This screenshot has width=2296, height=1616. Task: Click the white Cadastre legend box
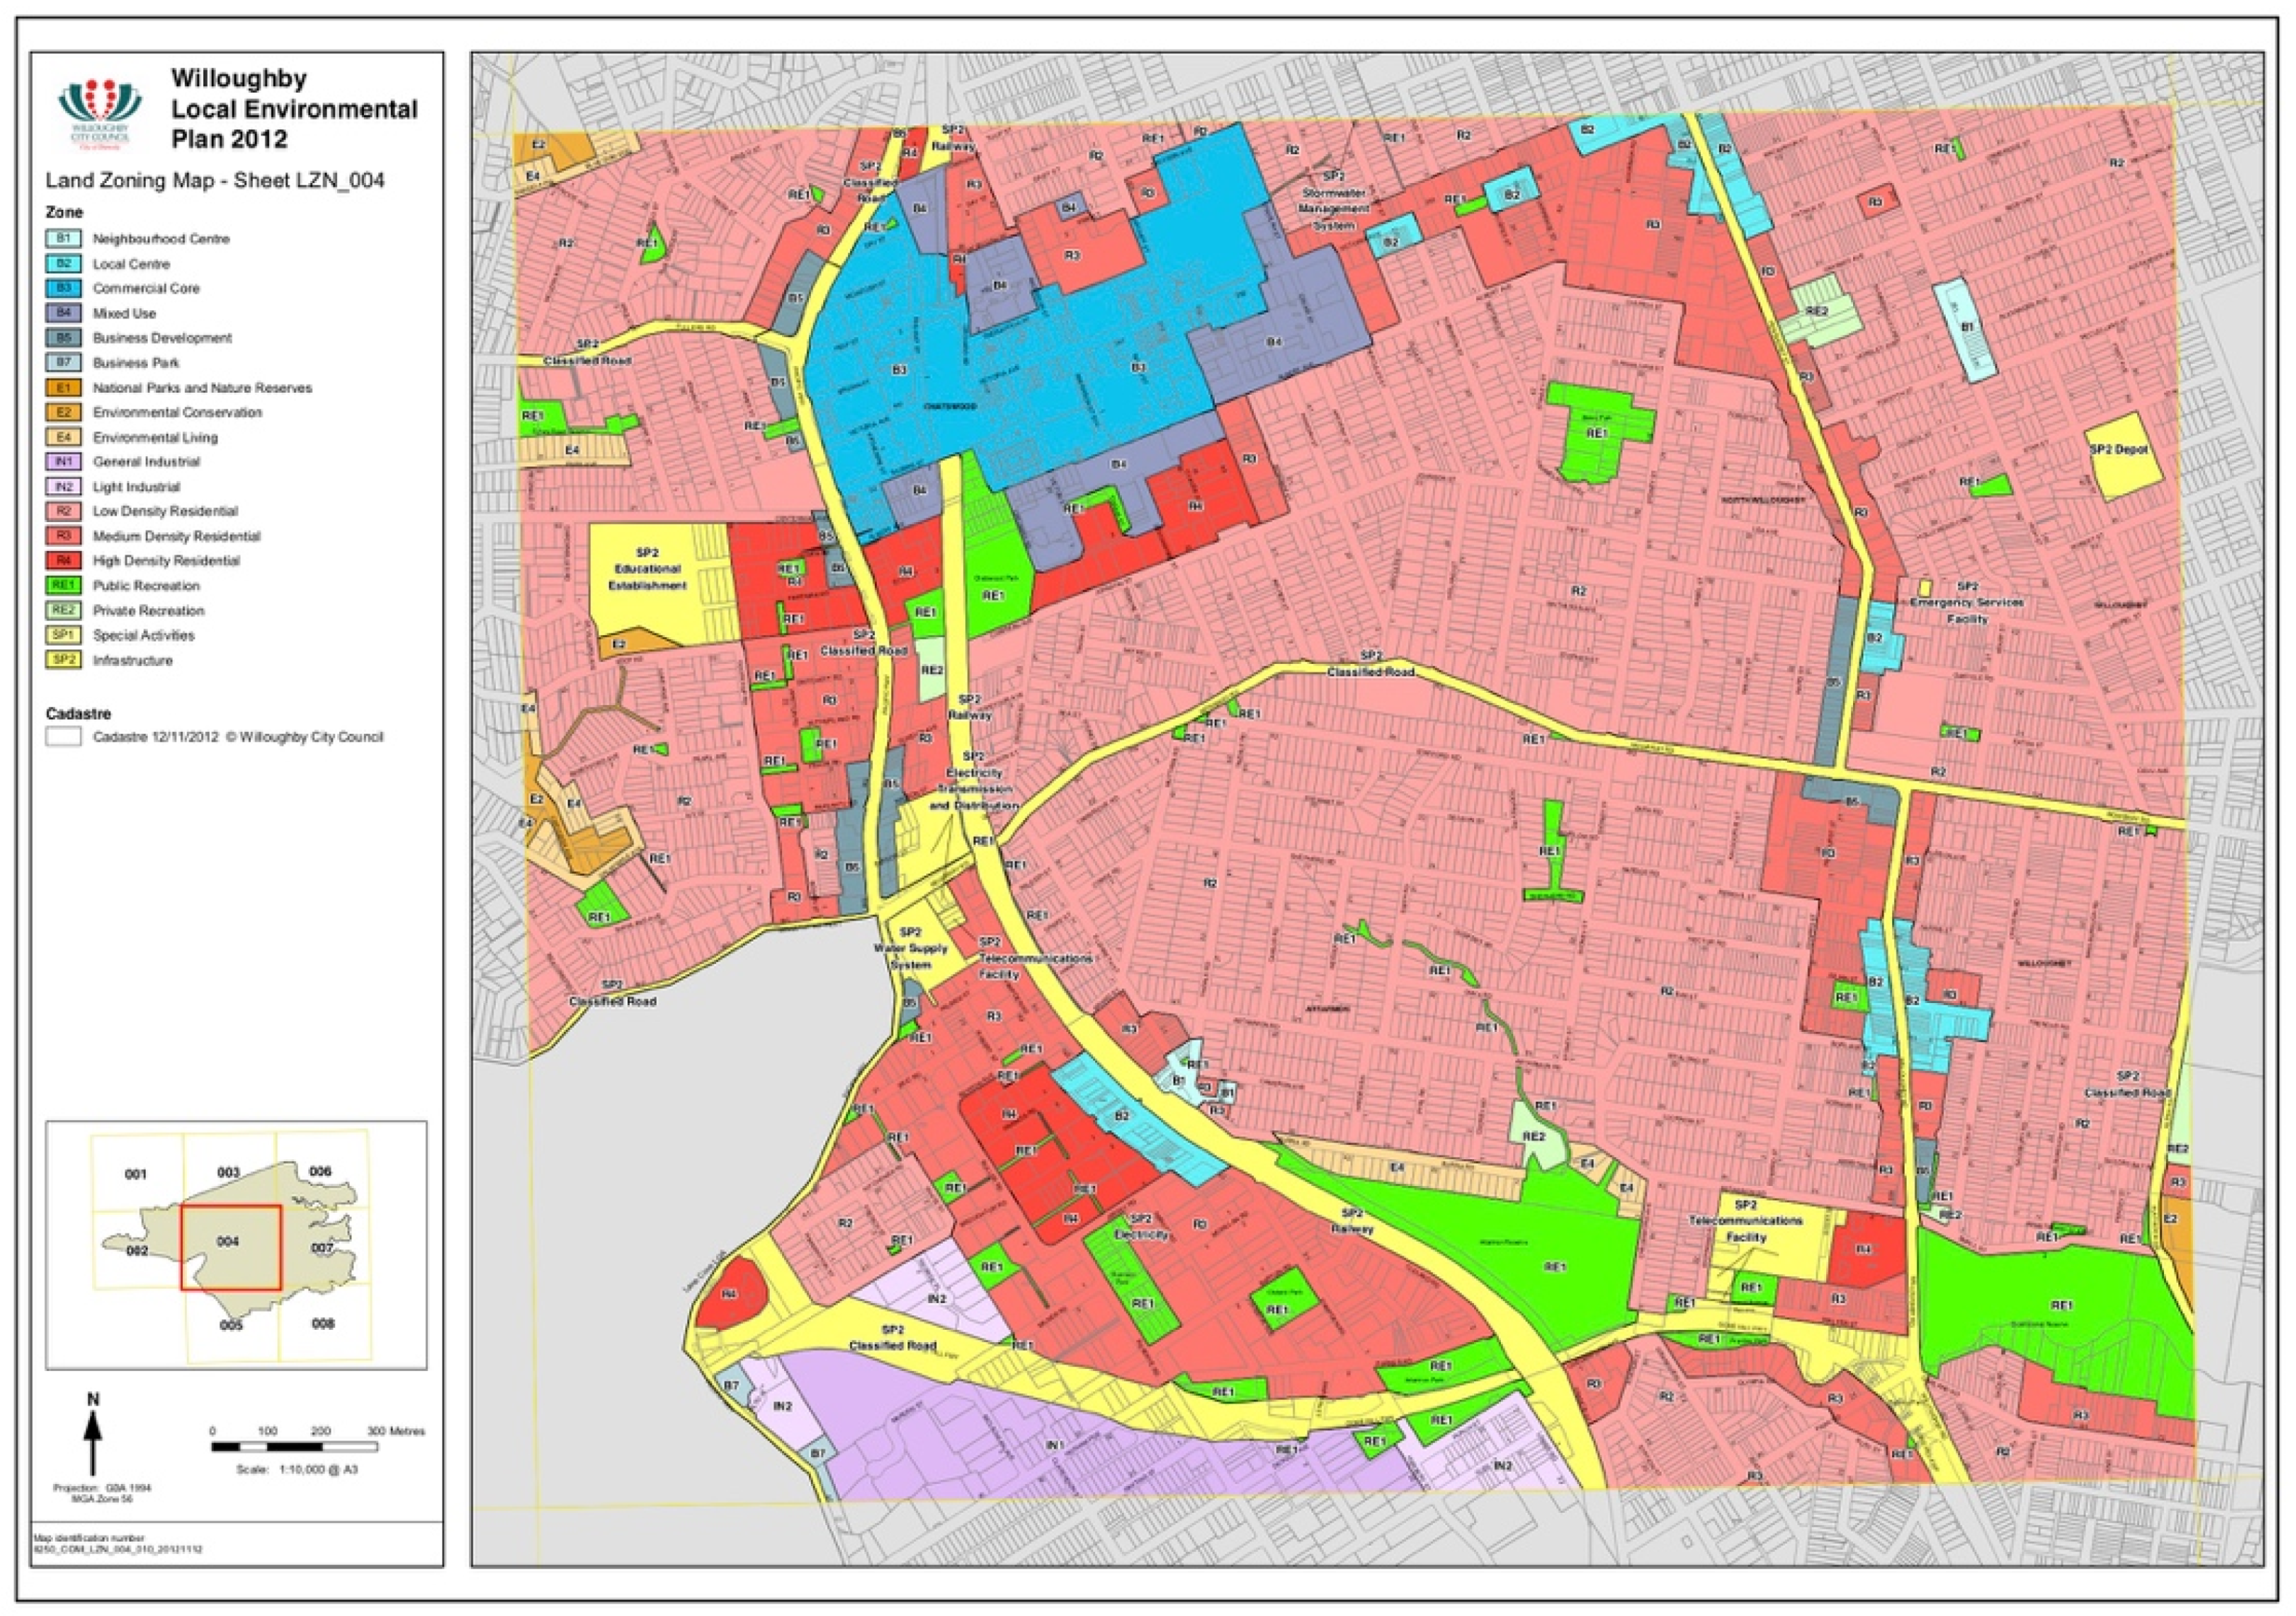pos(63,737)
